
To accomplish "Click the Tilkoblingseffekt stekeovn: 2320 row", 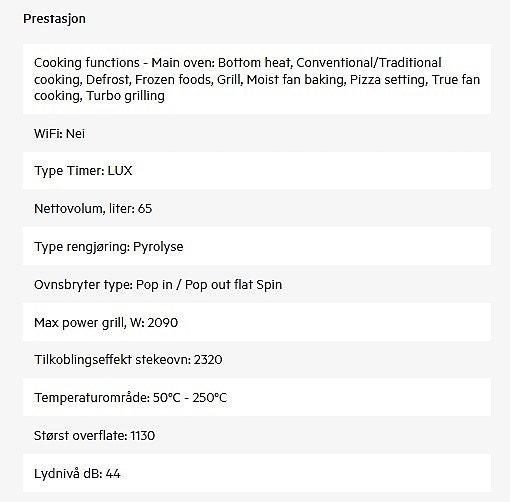I will pyautogui.click(x=257, y=360).
